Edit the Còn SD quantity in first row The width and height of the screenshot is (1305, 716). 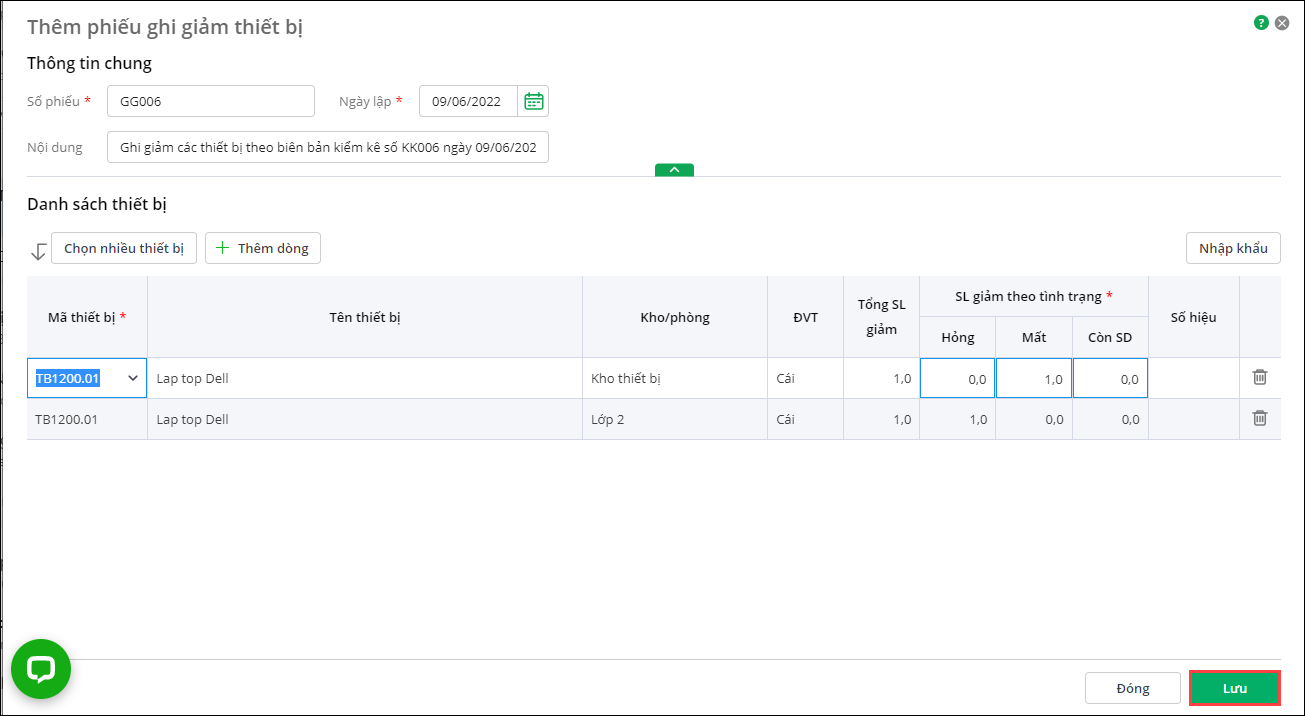click(1110, 379)
